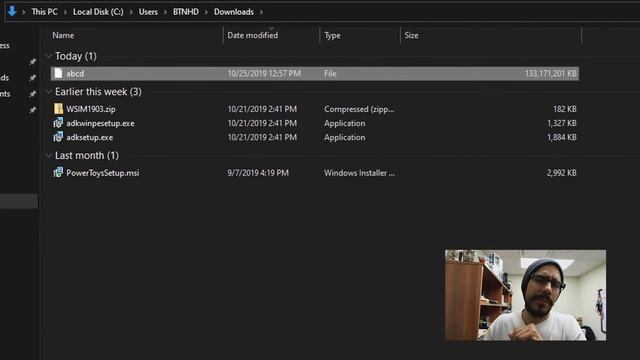Open dropdown chevron after 'Local Disk (C:)'

(131, 12)
